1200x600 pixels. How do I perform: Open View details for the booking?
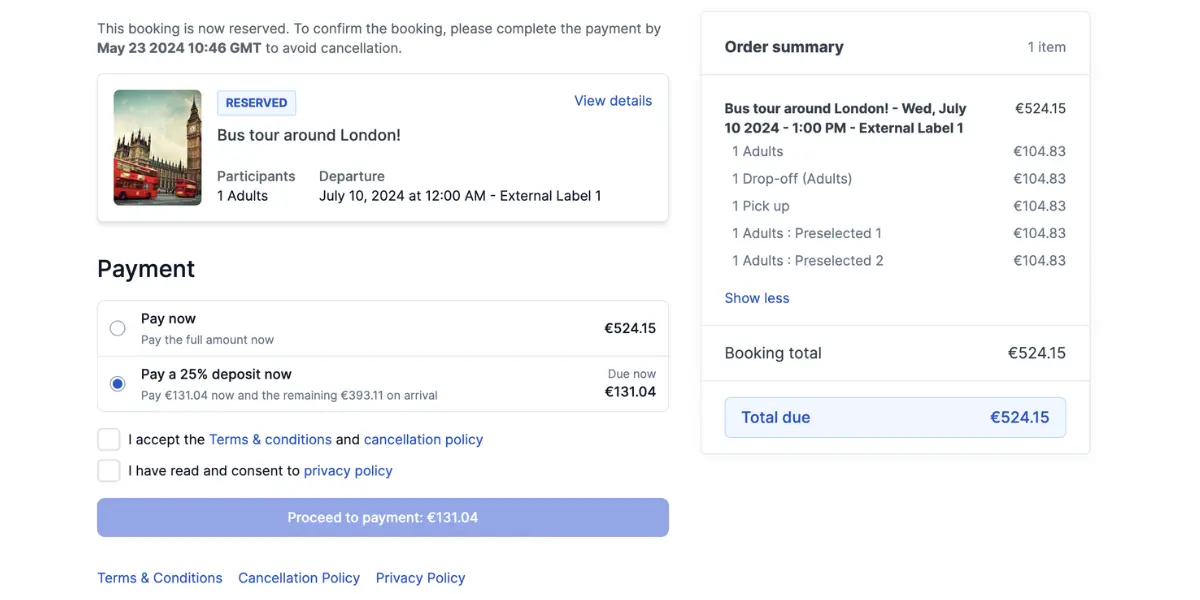click(x=612, y=101)
